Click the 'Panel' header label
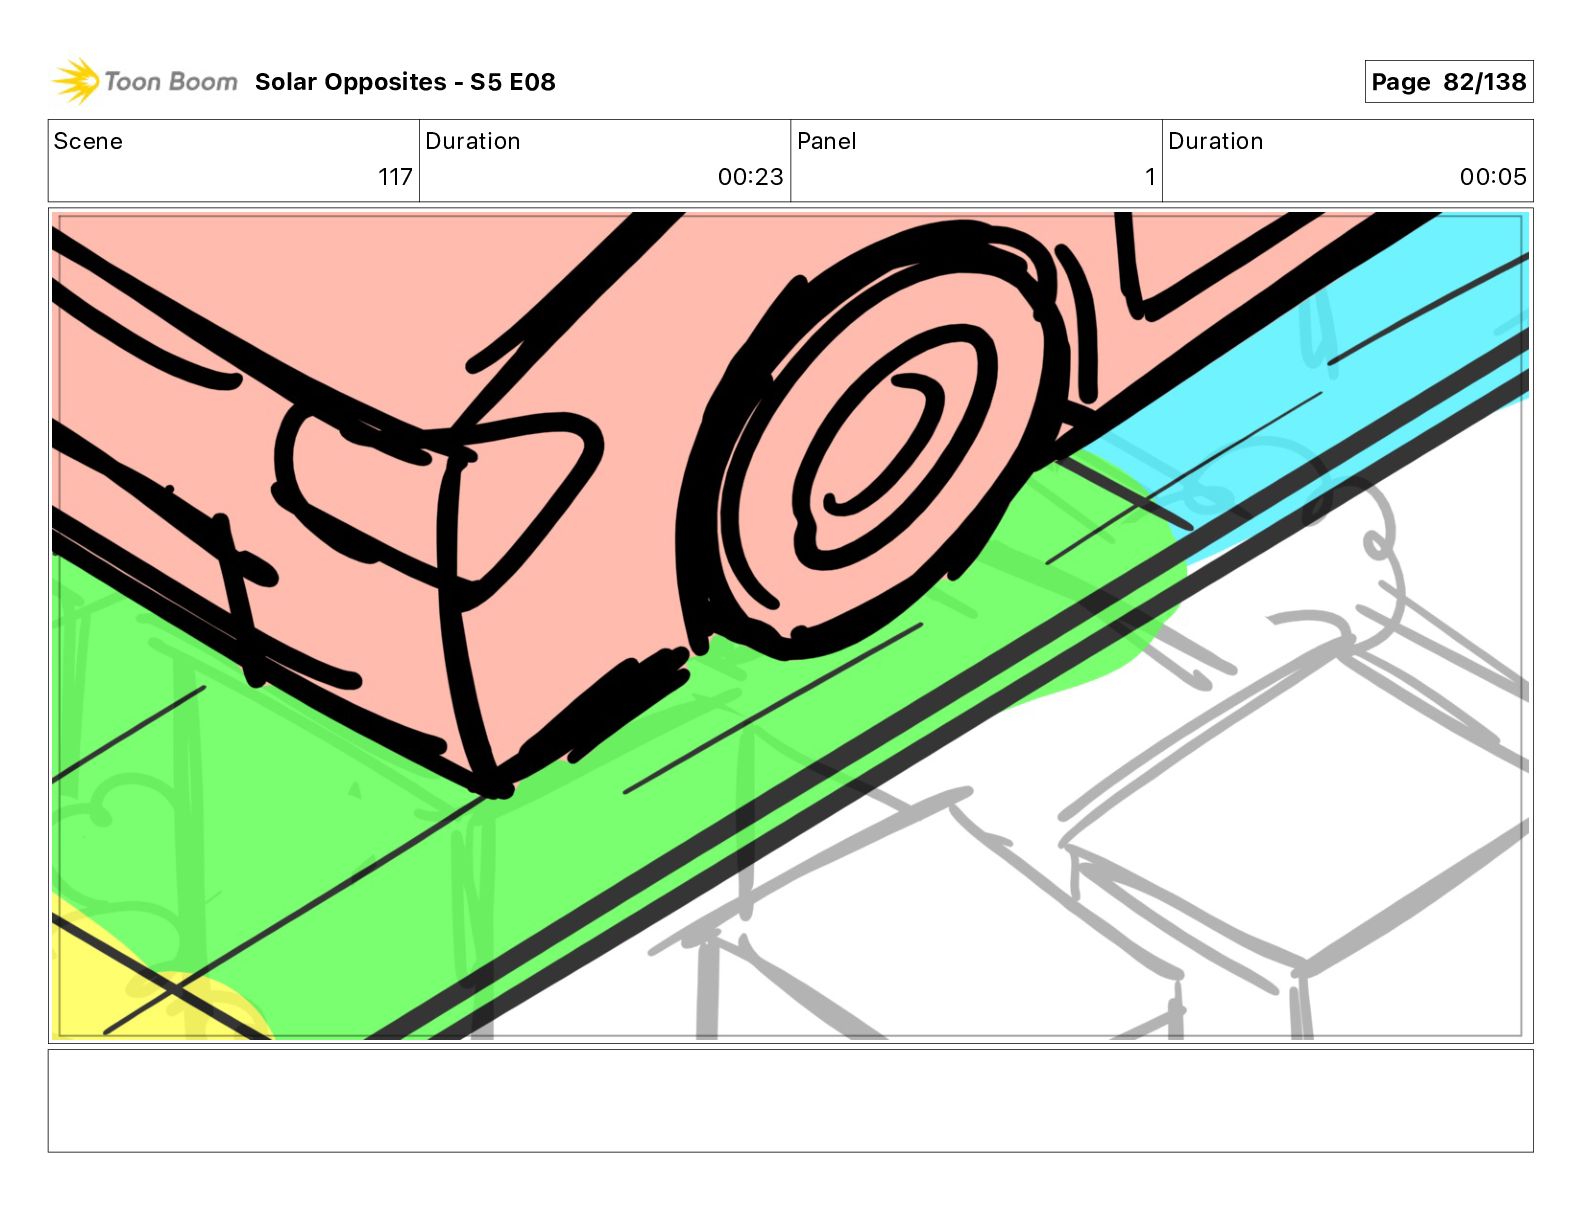1584x1224 pixels. click(826, 141)
